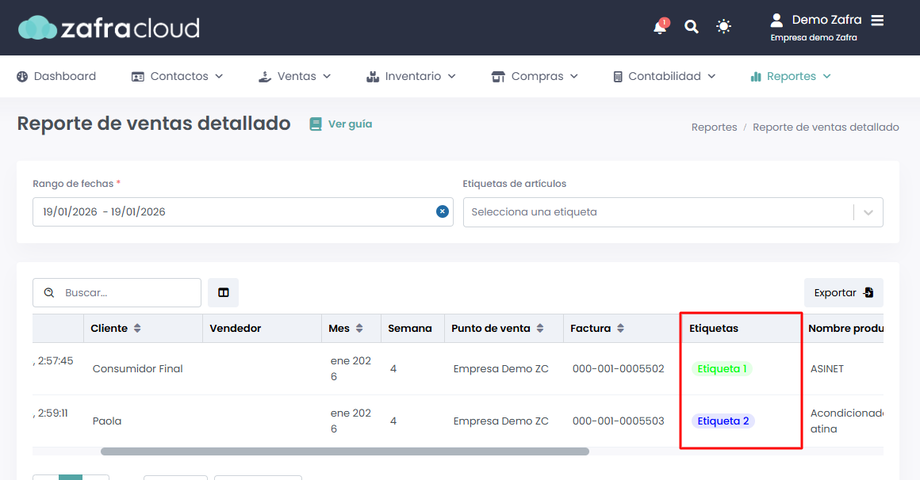Focus the Buscar search field
The width and height of the screenshot is (920, 480).
point(117,292)
